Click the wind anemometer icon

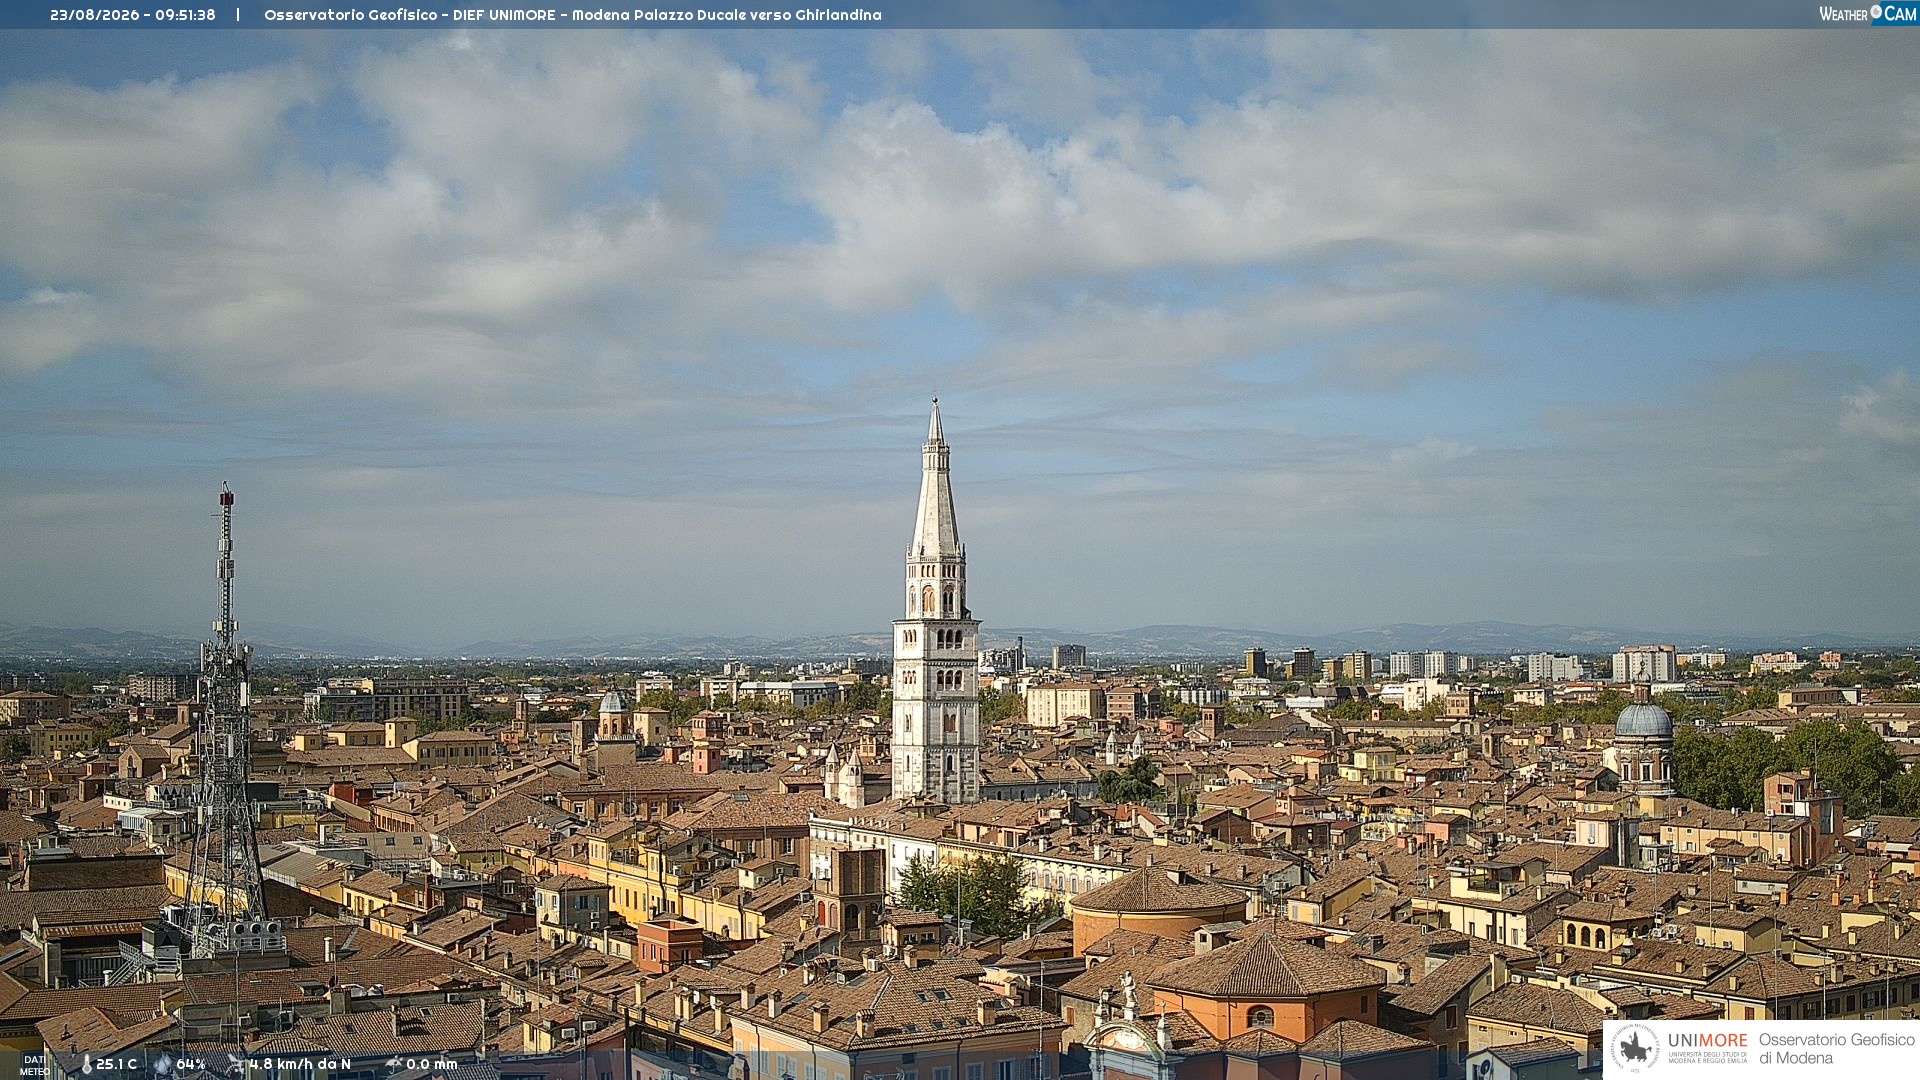click(x=236, y=1064)
